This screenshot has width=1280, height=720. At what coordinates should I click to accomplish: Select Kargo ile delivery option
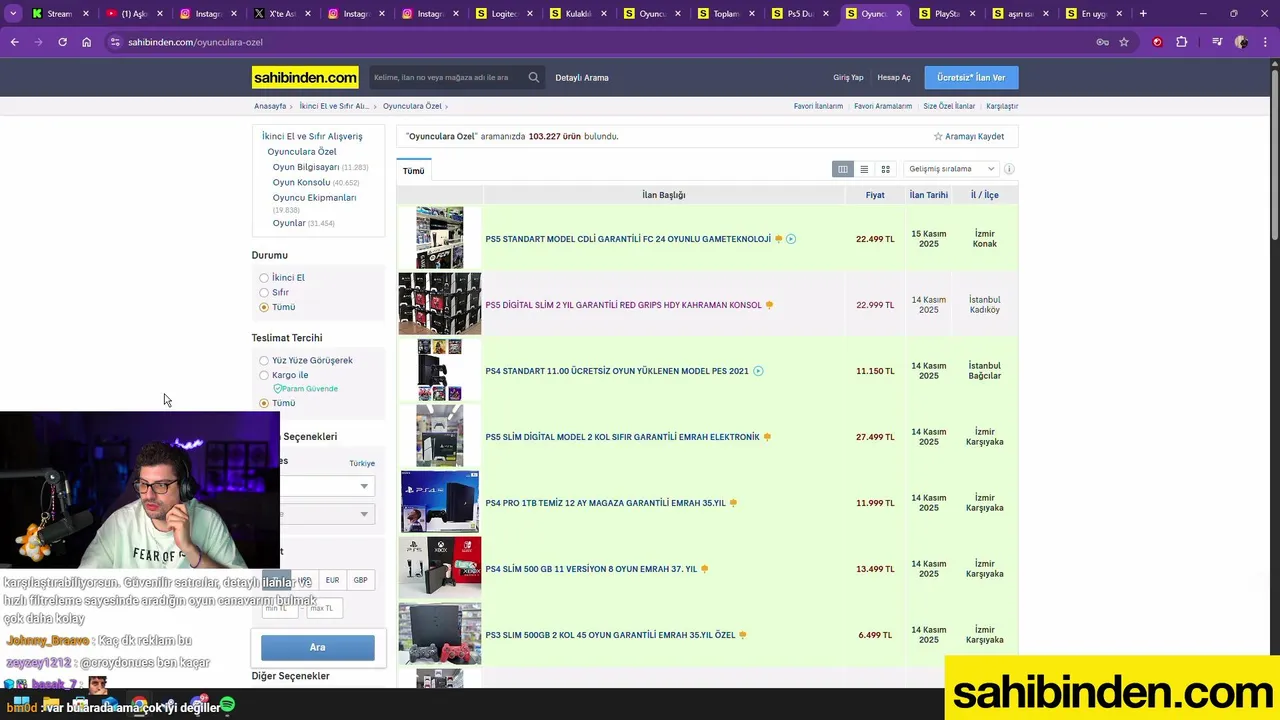[x=264, y=376]
